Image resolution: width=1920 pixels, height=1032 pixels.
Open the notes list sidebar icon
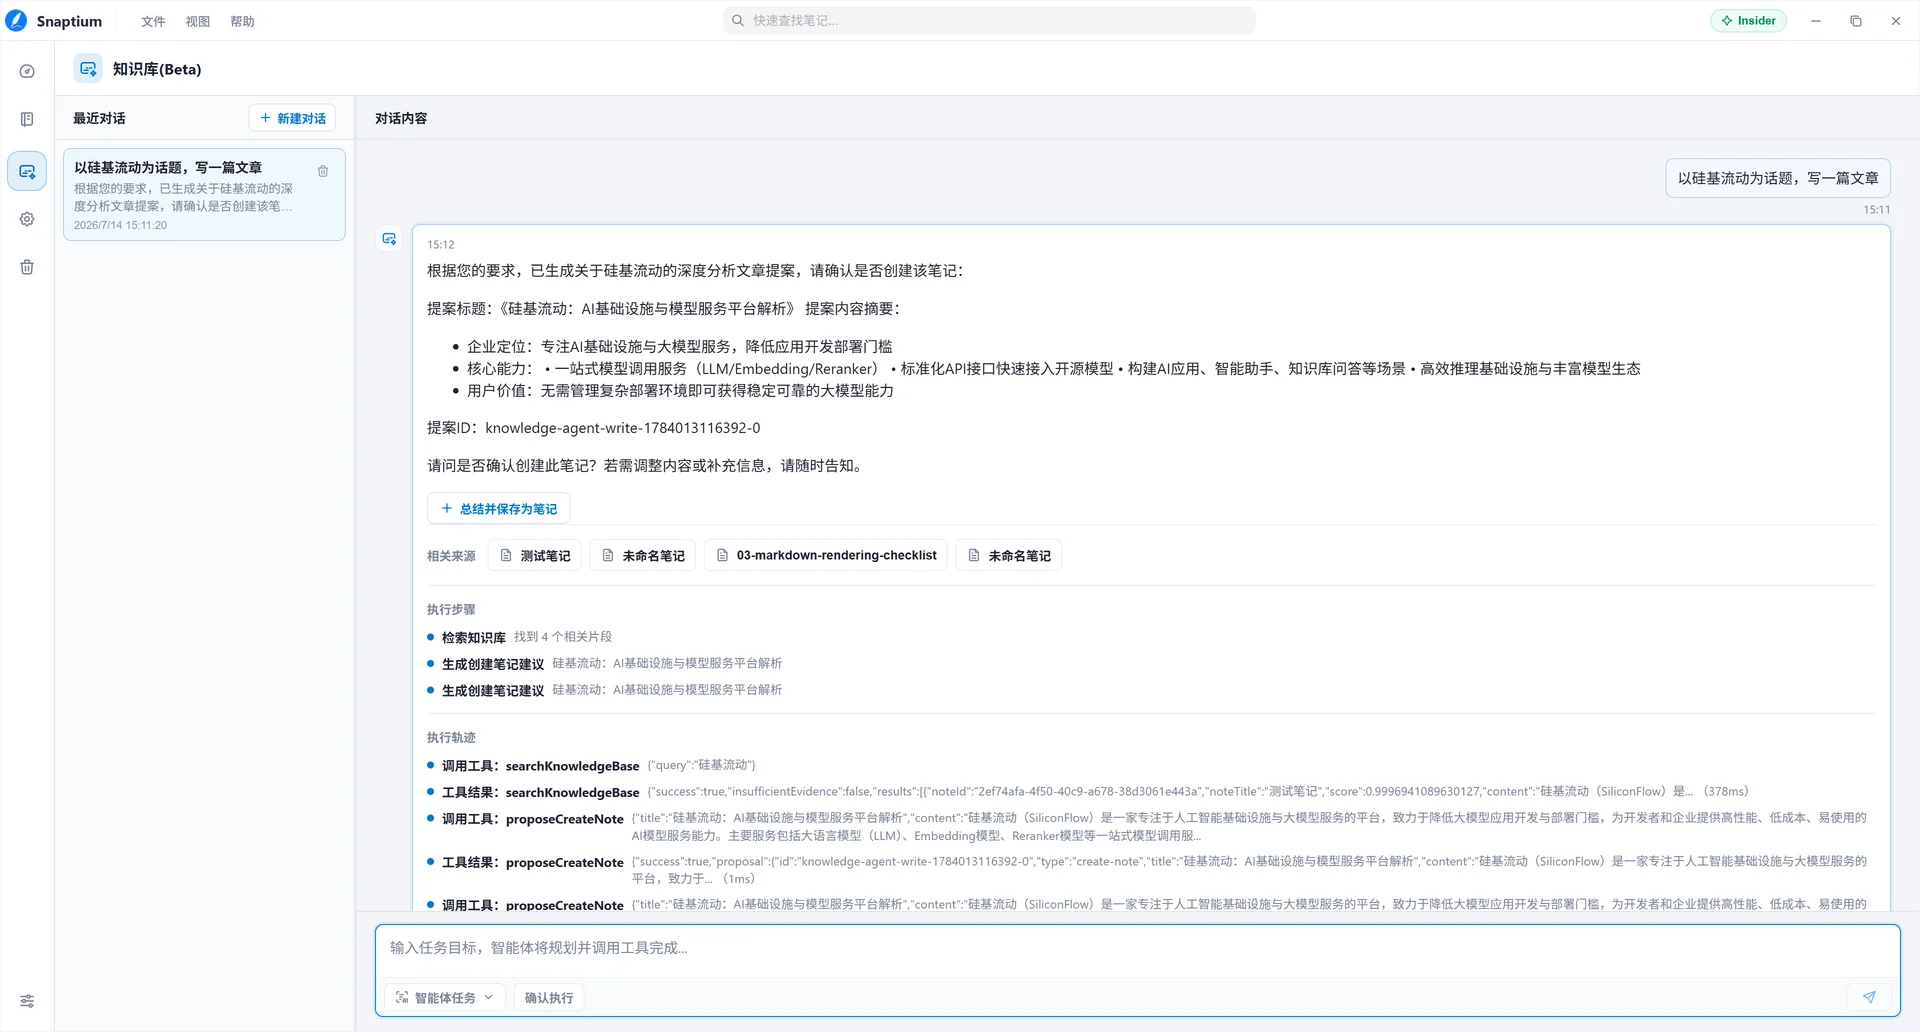click(27, 120)
